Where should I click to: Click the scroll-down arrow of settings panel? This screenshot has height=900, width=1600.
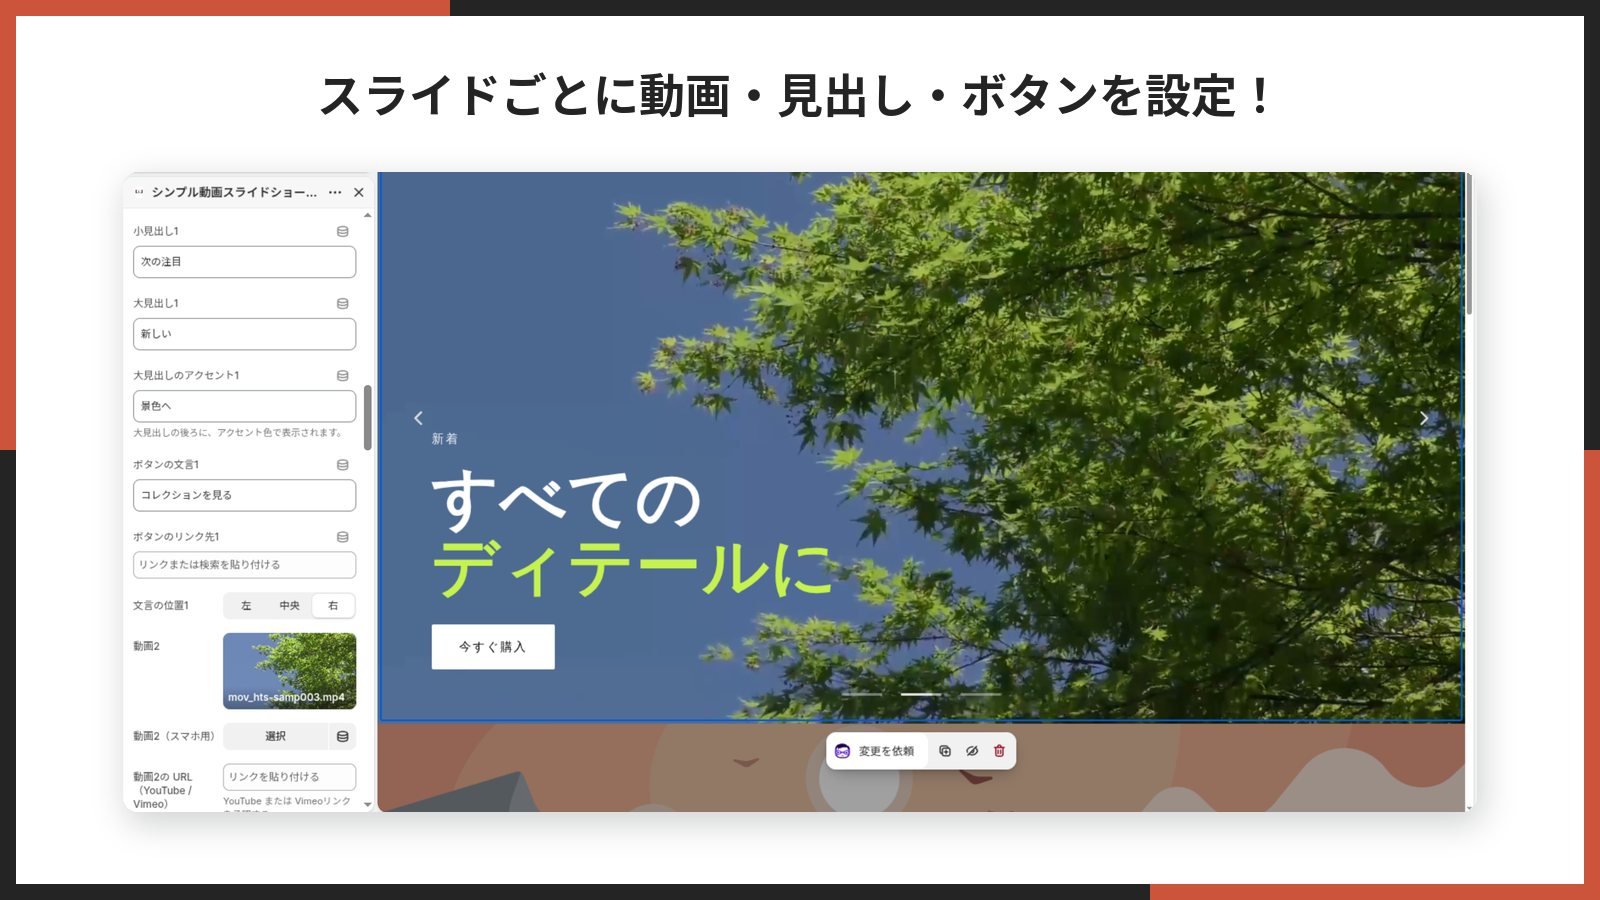pyautogui.click(x=368, y=804)
